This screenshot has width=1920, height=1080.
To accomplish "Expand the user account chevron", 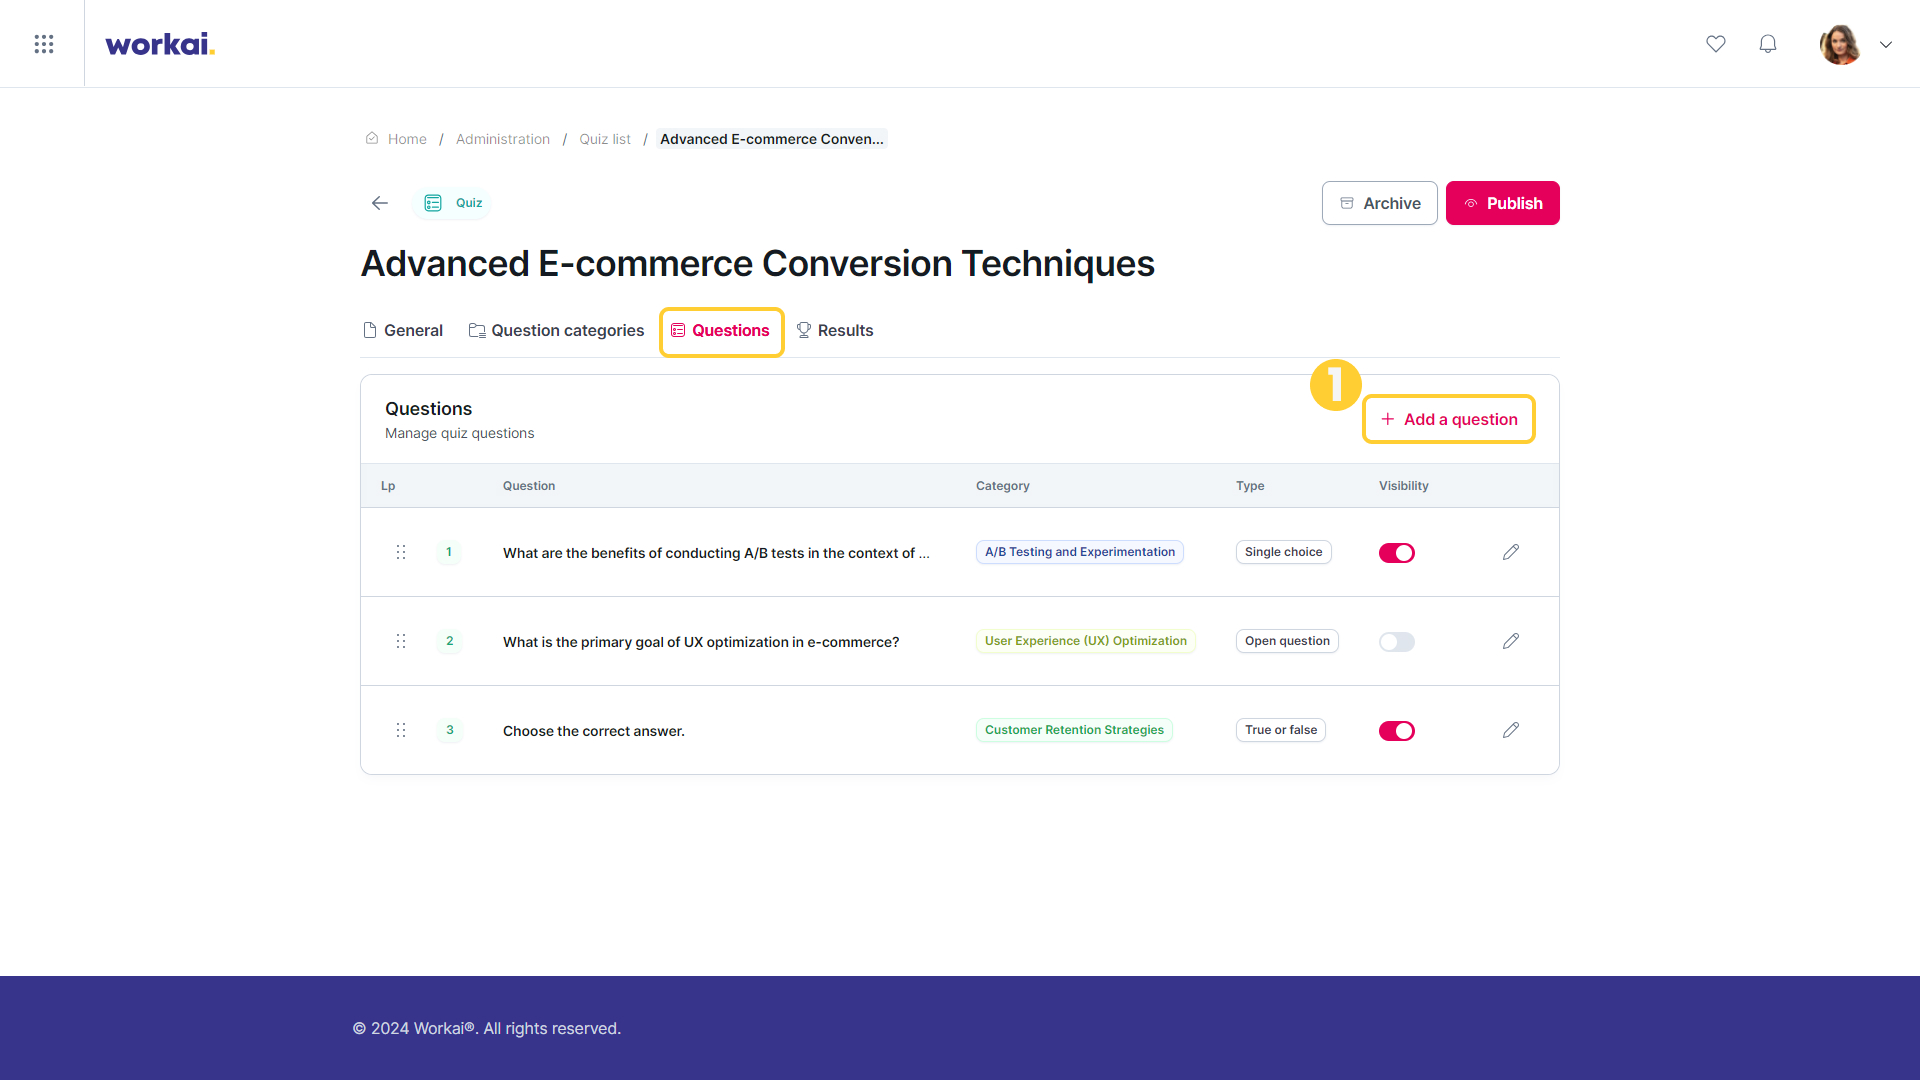I will click(1886, 44).
